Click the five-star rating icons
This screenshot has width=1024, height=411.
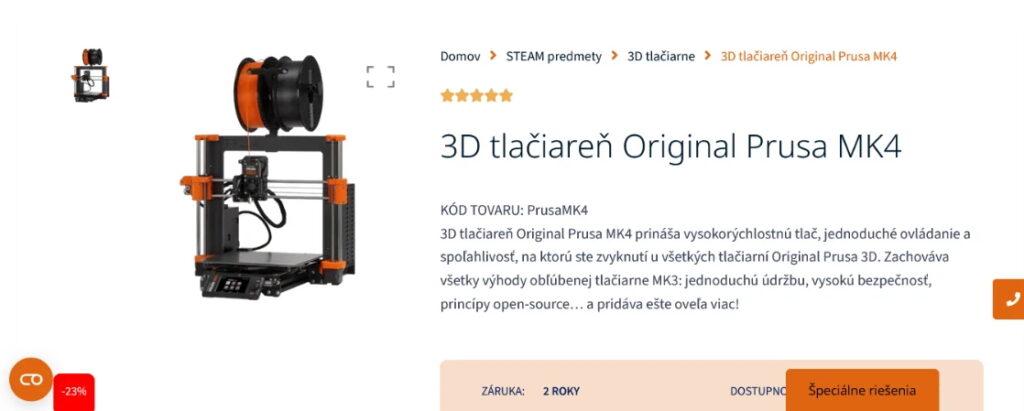coord(476,96)
